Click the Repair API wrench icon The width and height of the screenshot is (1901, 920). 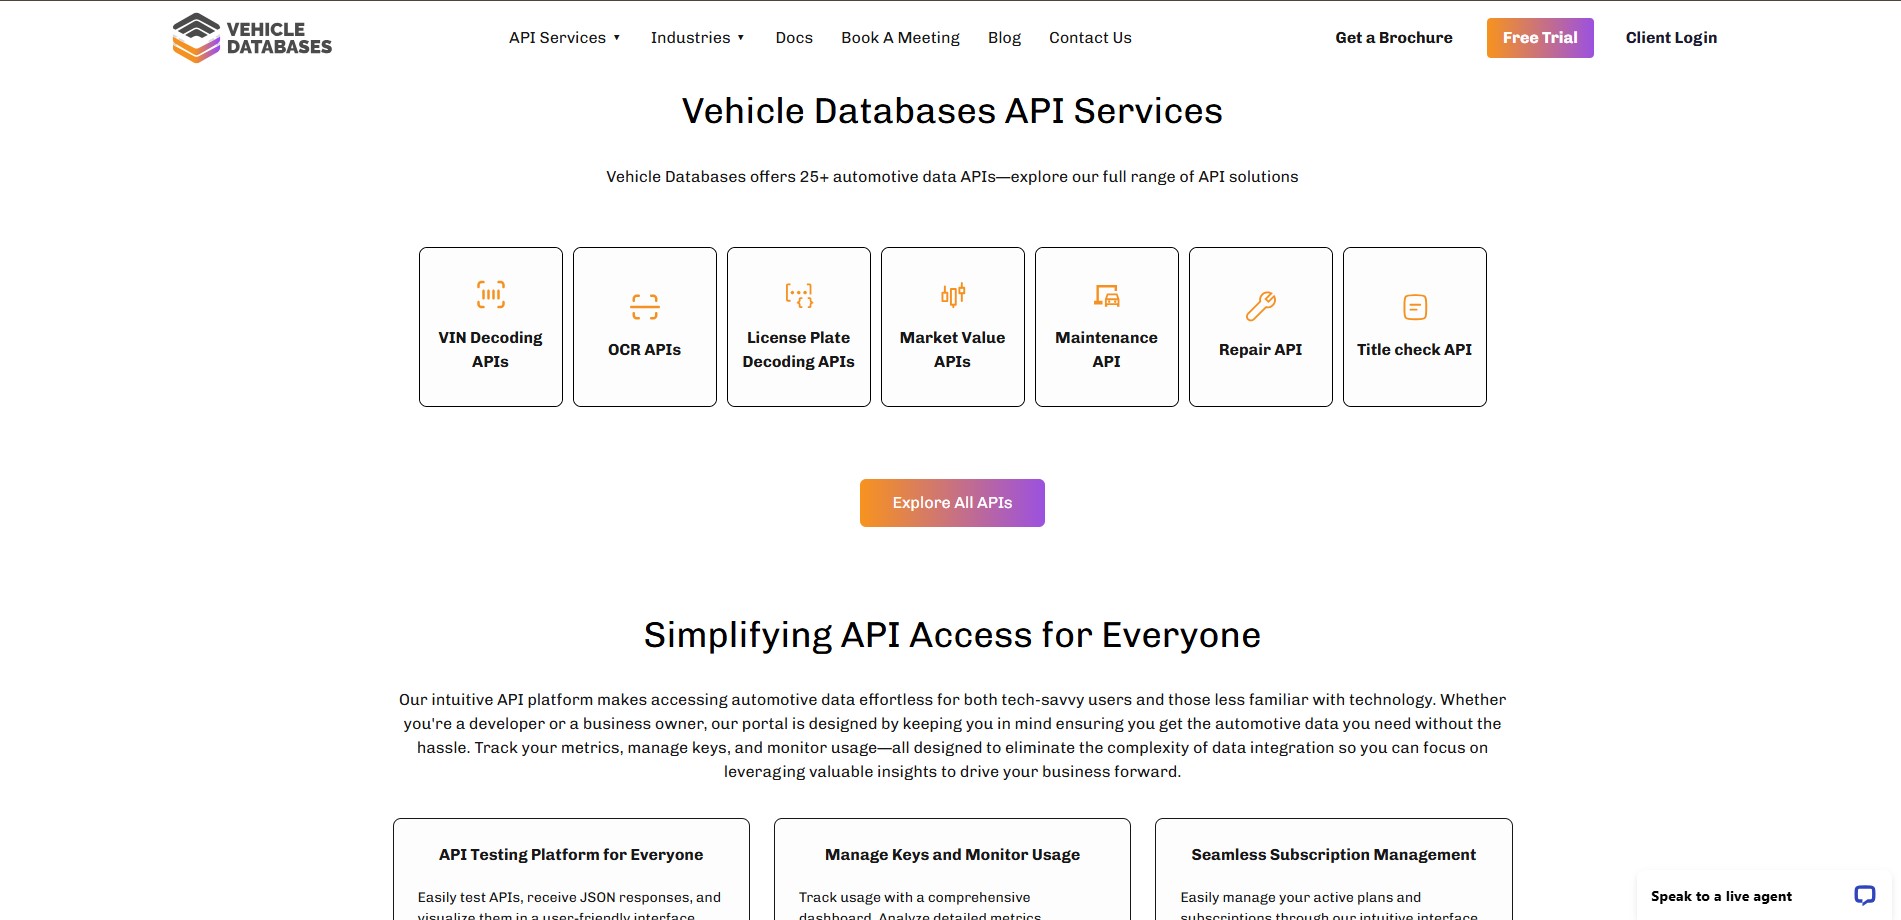click(1260, 306)
